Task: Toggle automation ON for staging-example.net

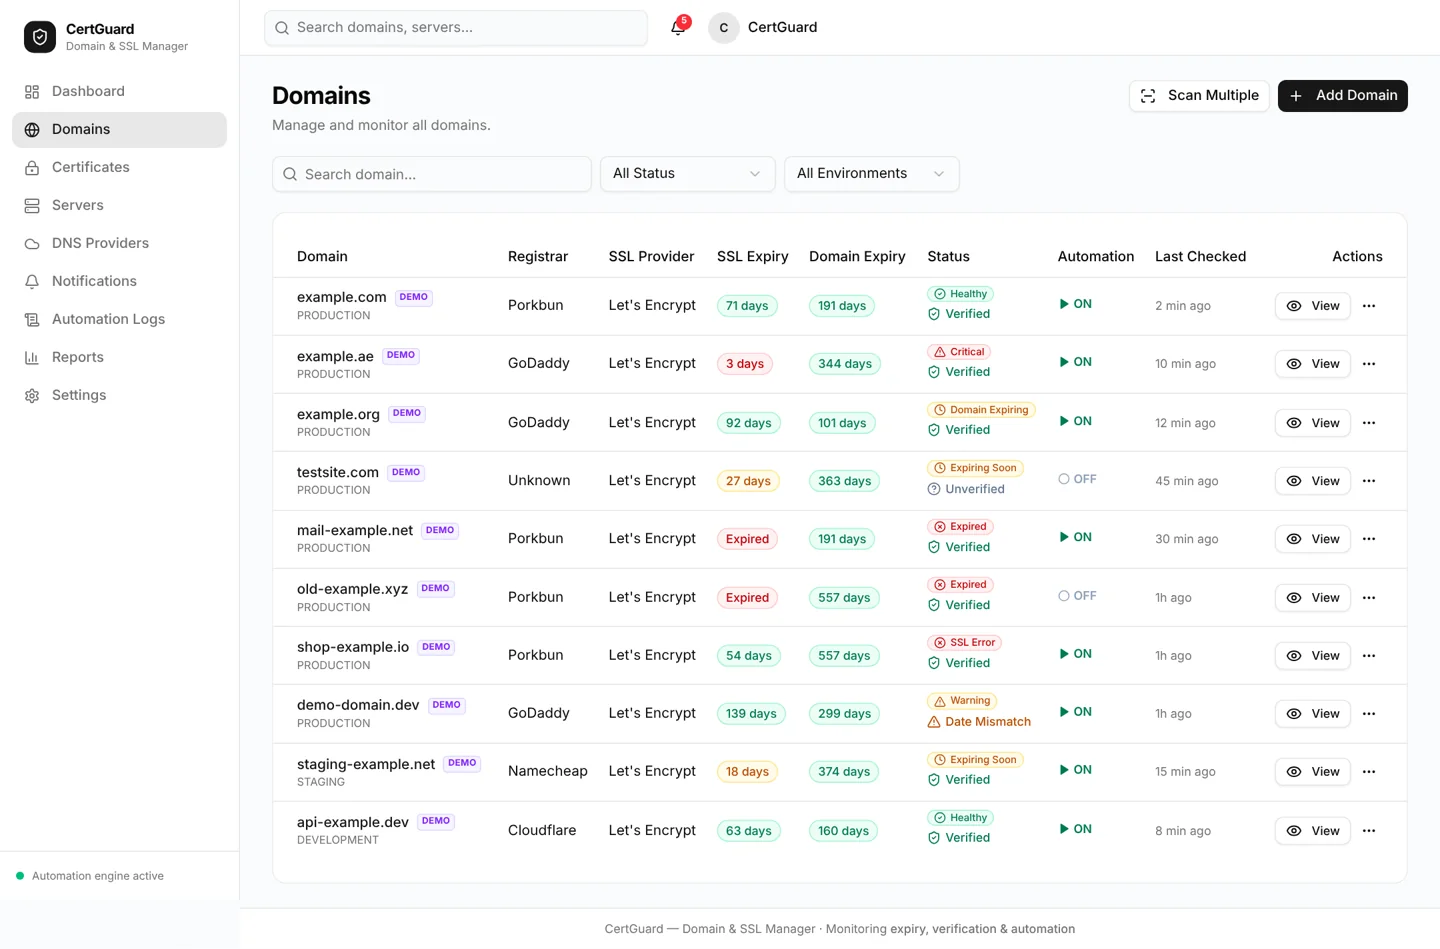Action: coord(1076,770)
